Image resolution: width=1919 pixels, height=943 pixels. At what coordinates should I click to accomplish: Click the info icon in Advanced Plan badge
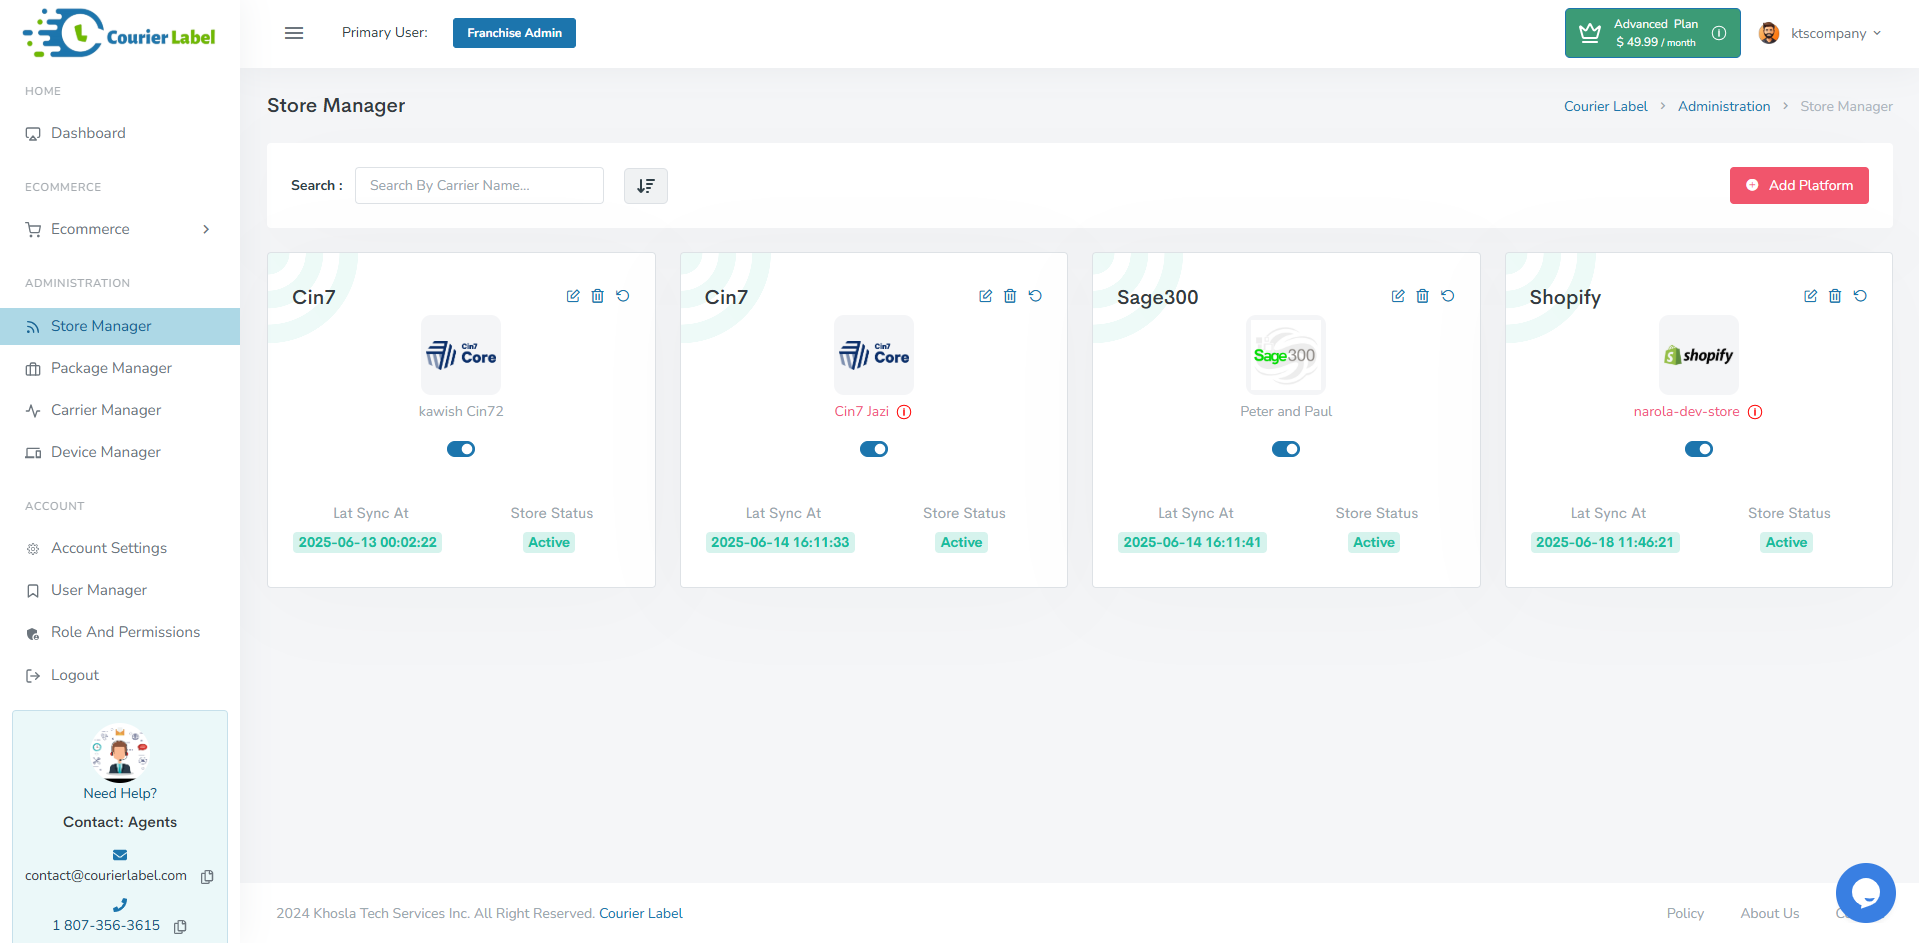click(1719, 33)
